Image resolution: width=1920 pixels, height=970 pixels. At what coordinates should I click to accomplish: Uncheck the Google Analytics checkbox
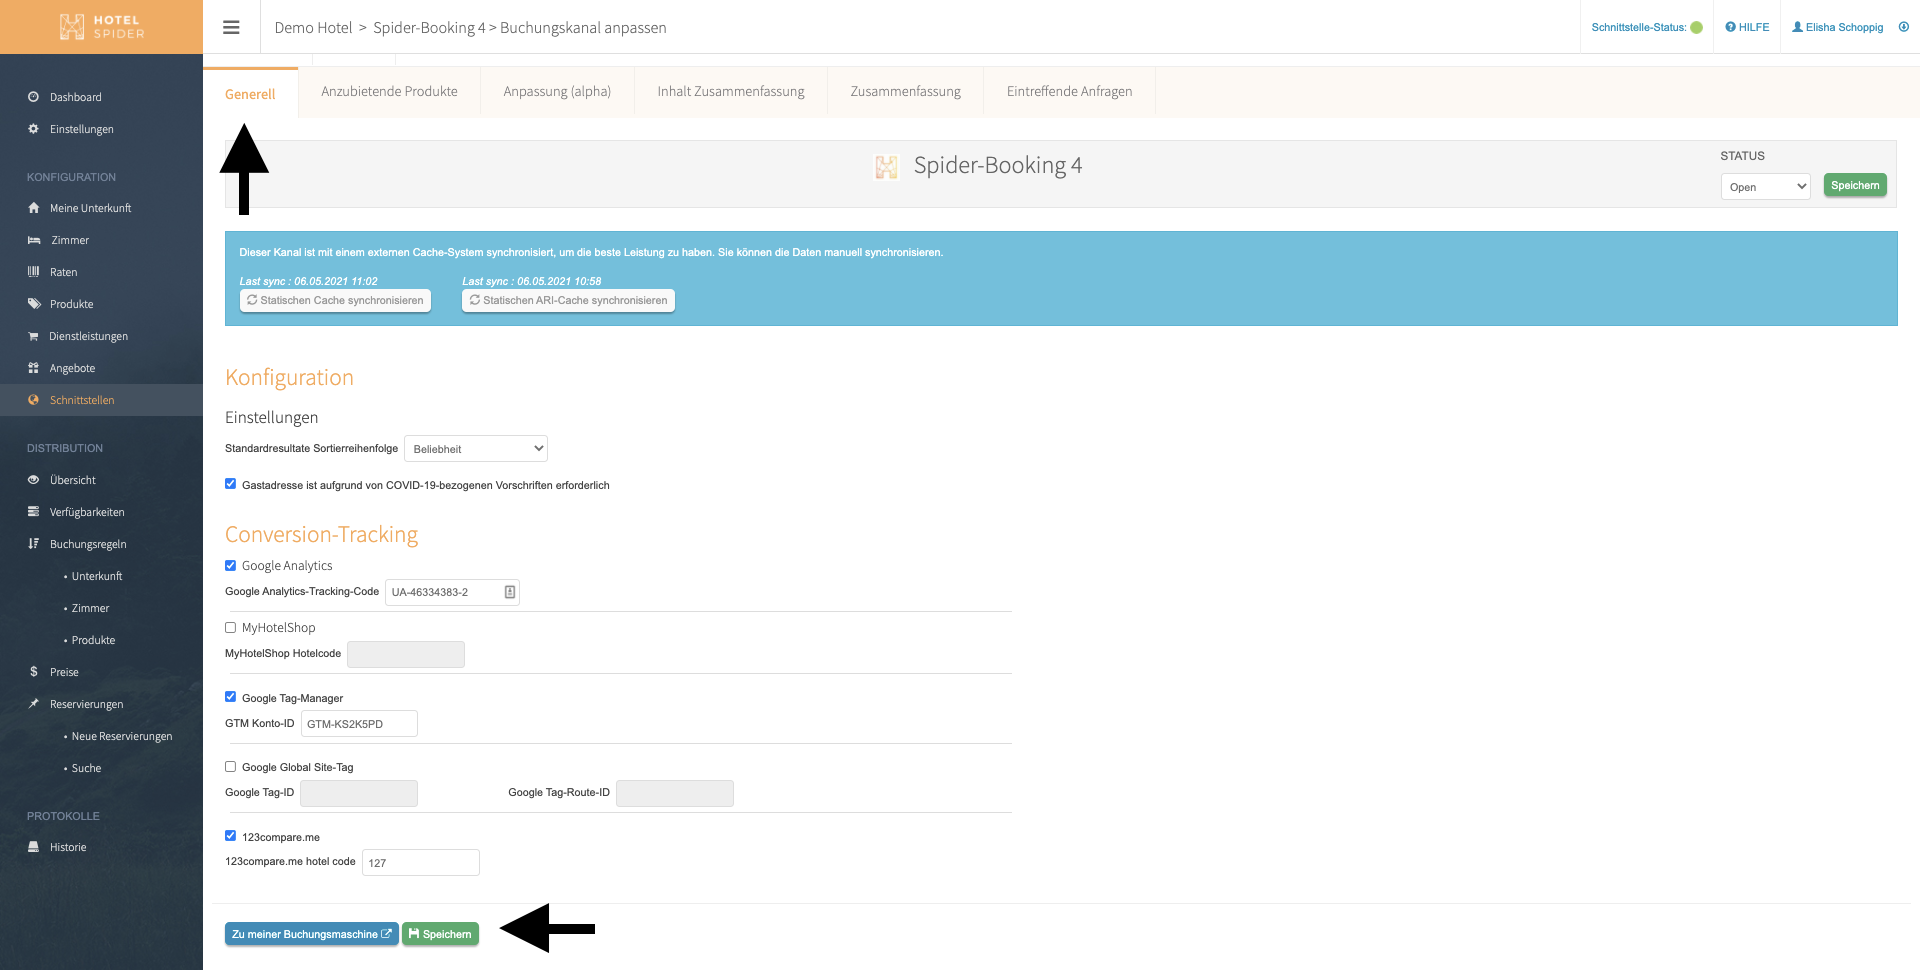pyautogui.click(x=230, y=565)
